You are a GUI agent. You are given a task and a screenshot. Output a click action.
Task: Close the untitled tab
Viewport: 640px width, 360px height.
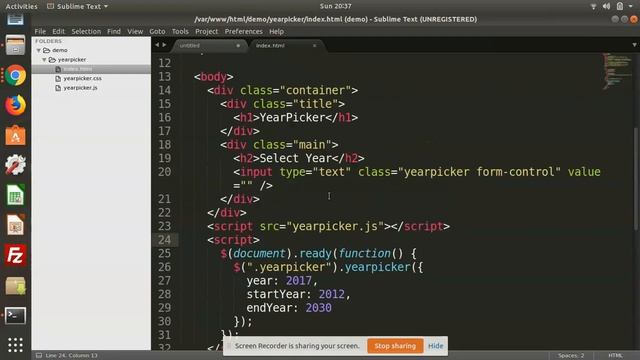click(238, 46)
